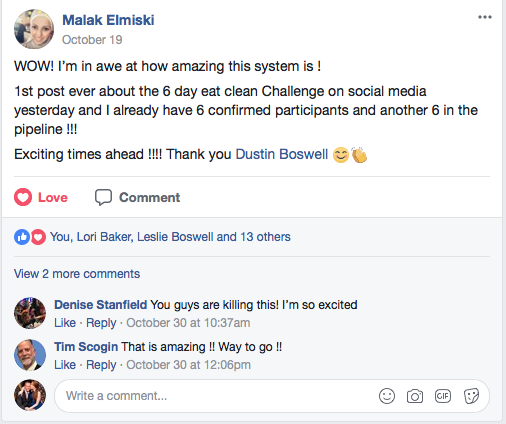Expand View 2 more comments

point(77,274)
